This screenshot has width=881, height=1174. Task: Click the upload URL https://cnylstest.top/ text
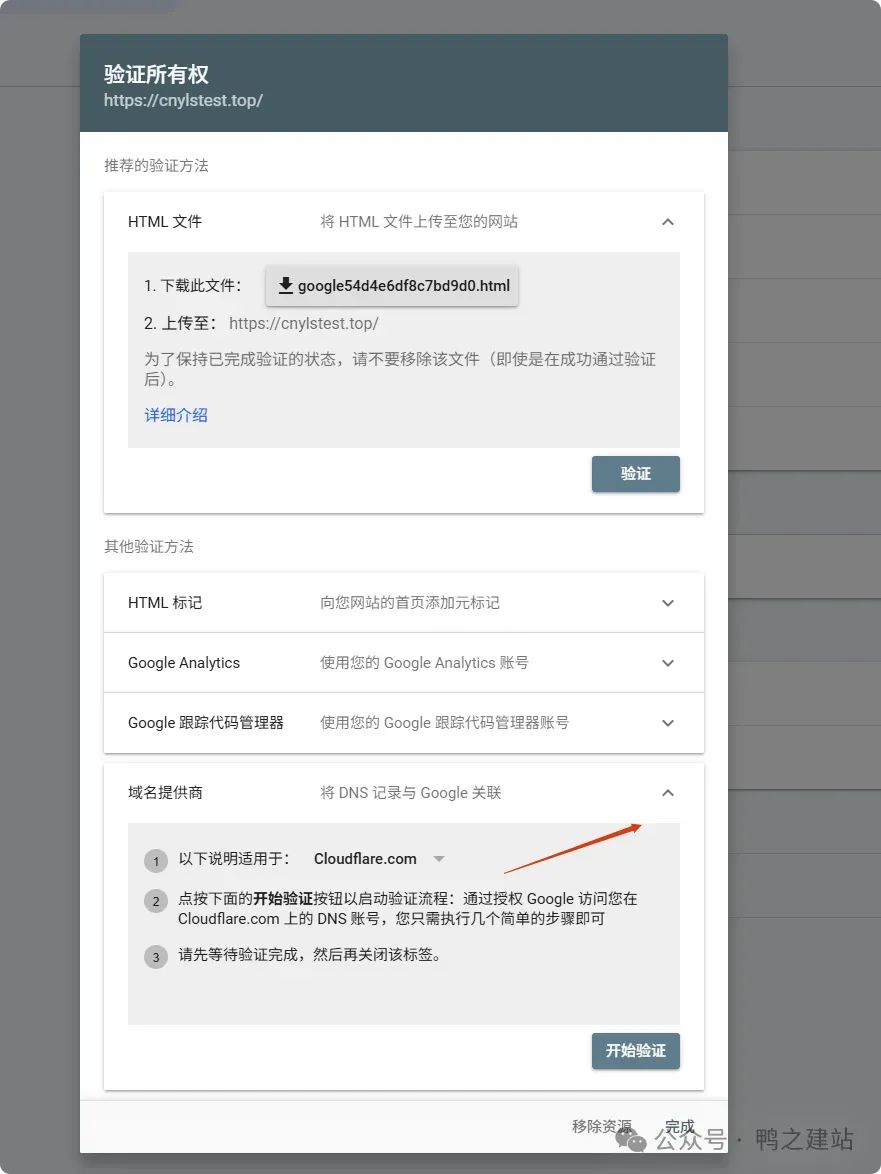click(303, 323)
